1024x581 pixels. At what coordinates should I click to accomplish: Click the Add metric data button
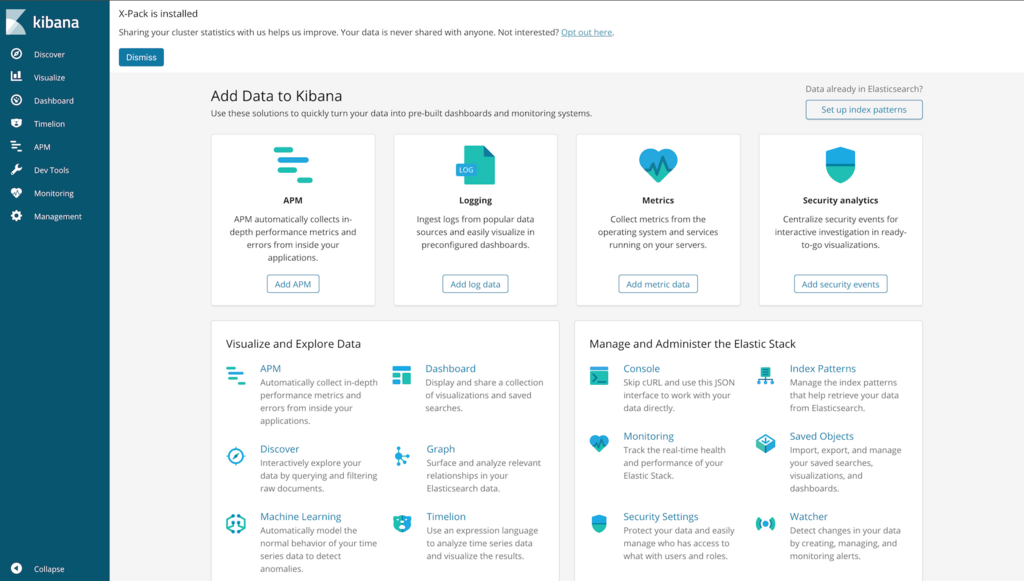(x=658, y=283)
